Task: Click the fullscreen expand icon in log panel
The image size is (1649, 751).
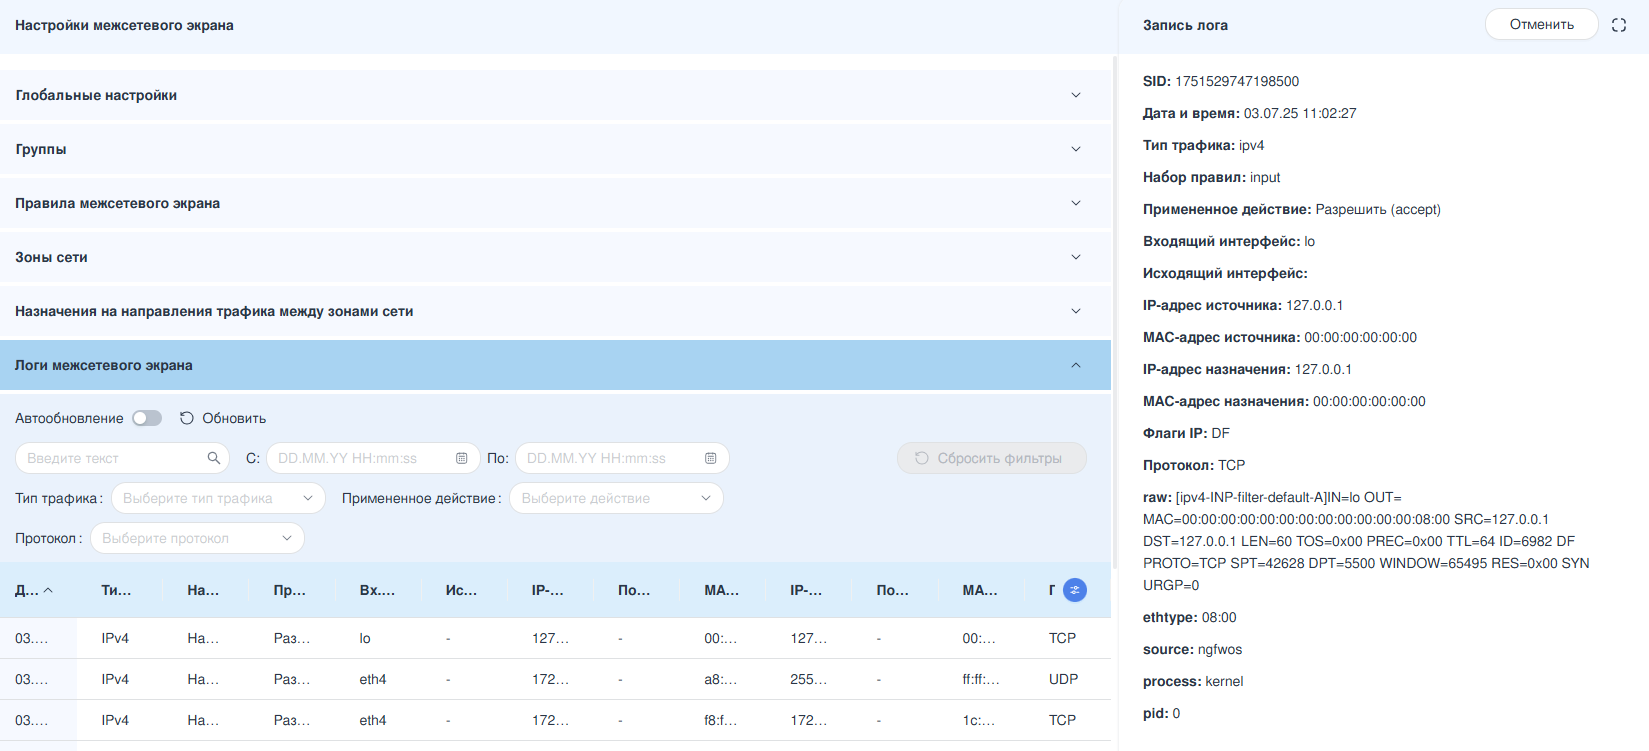Action: pyautogui.click(x=1619, y=25)
